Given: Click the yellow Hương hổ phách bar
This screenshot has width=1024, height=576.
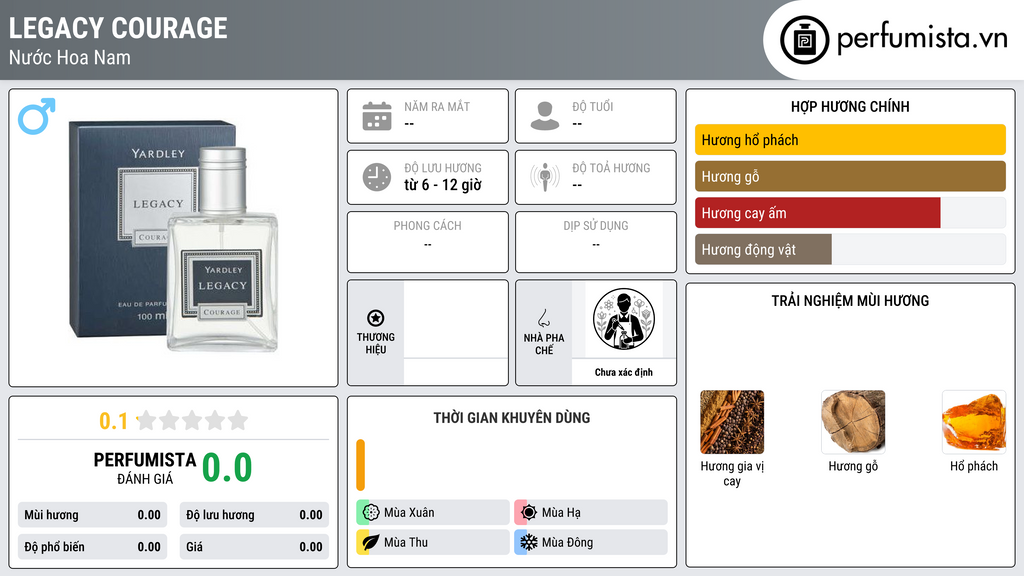Looking at the screenshot, I should (x=850, y=140).
